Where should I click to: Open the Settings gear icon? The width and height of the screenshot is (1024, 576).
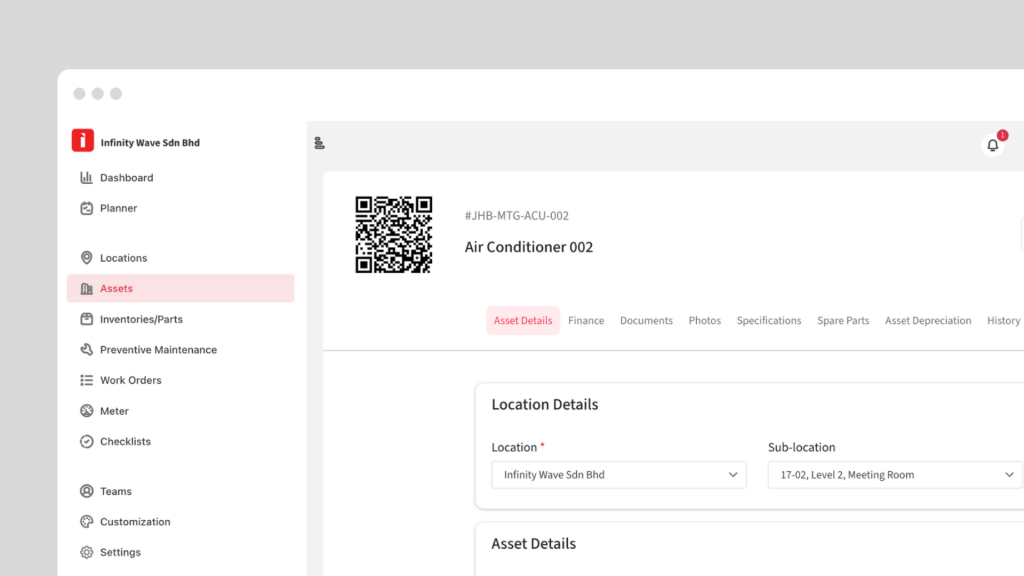(86, 552)
